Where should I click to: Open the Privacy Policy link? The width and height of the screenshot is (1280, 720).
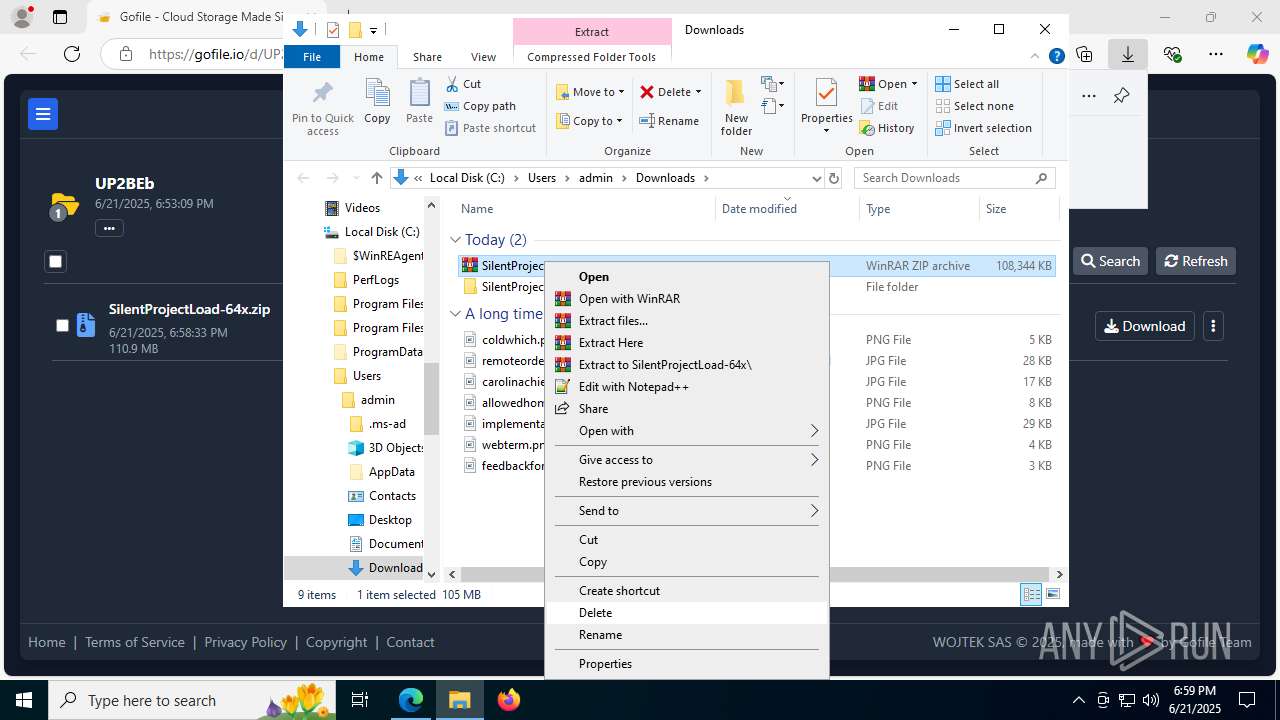click(245, 642)
